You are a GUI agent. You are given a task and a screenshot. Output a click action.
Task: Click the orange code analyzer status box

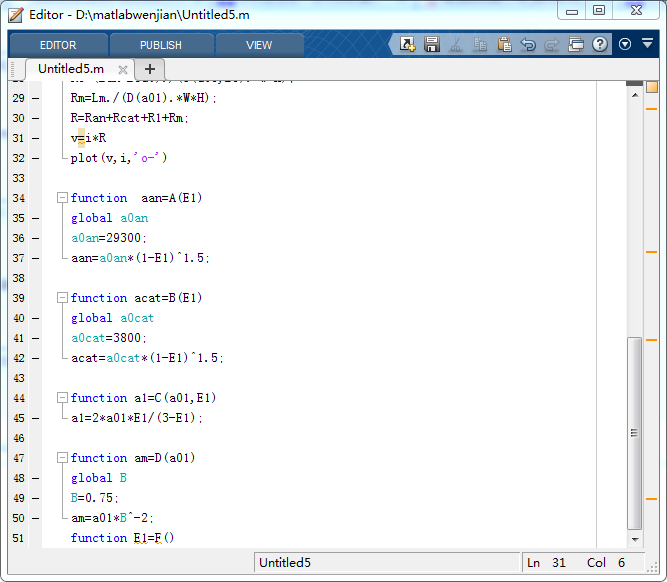pos(652,87)
